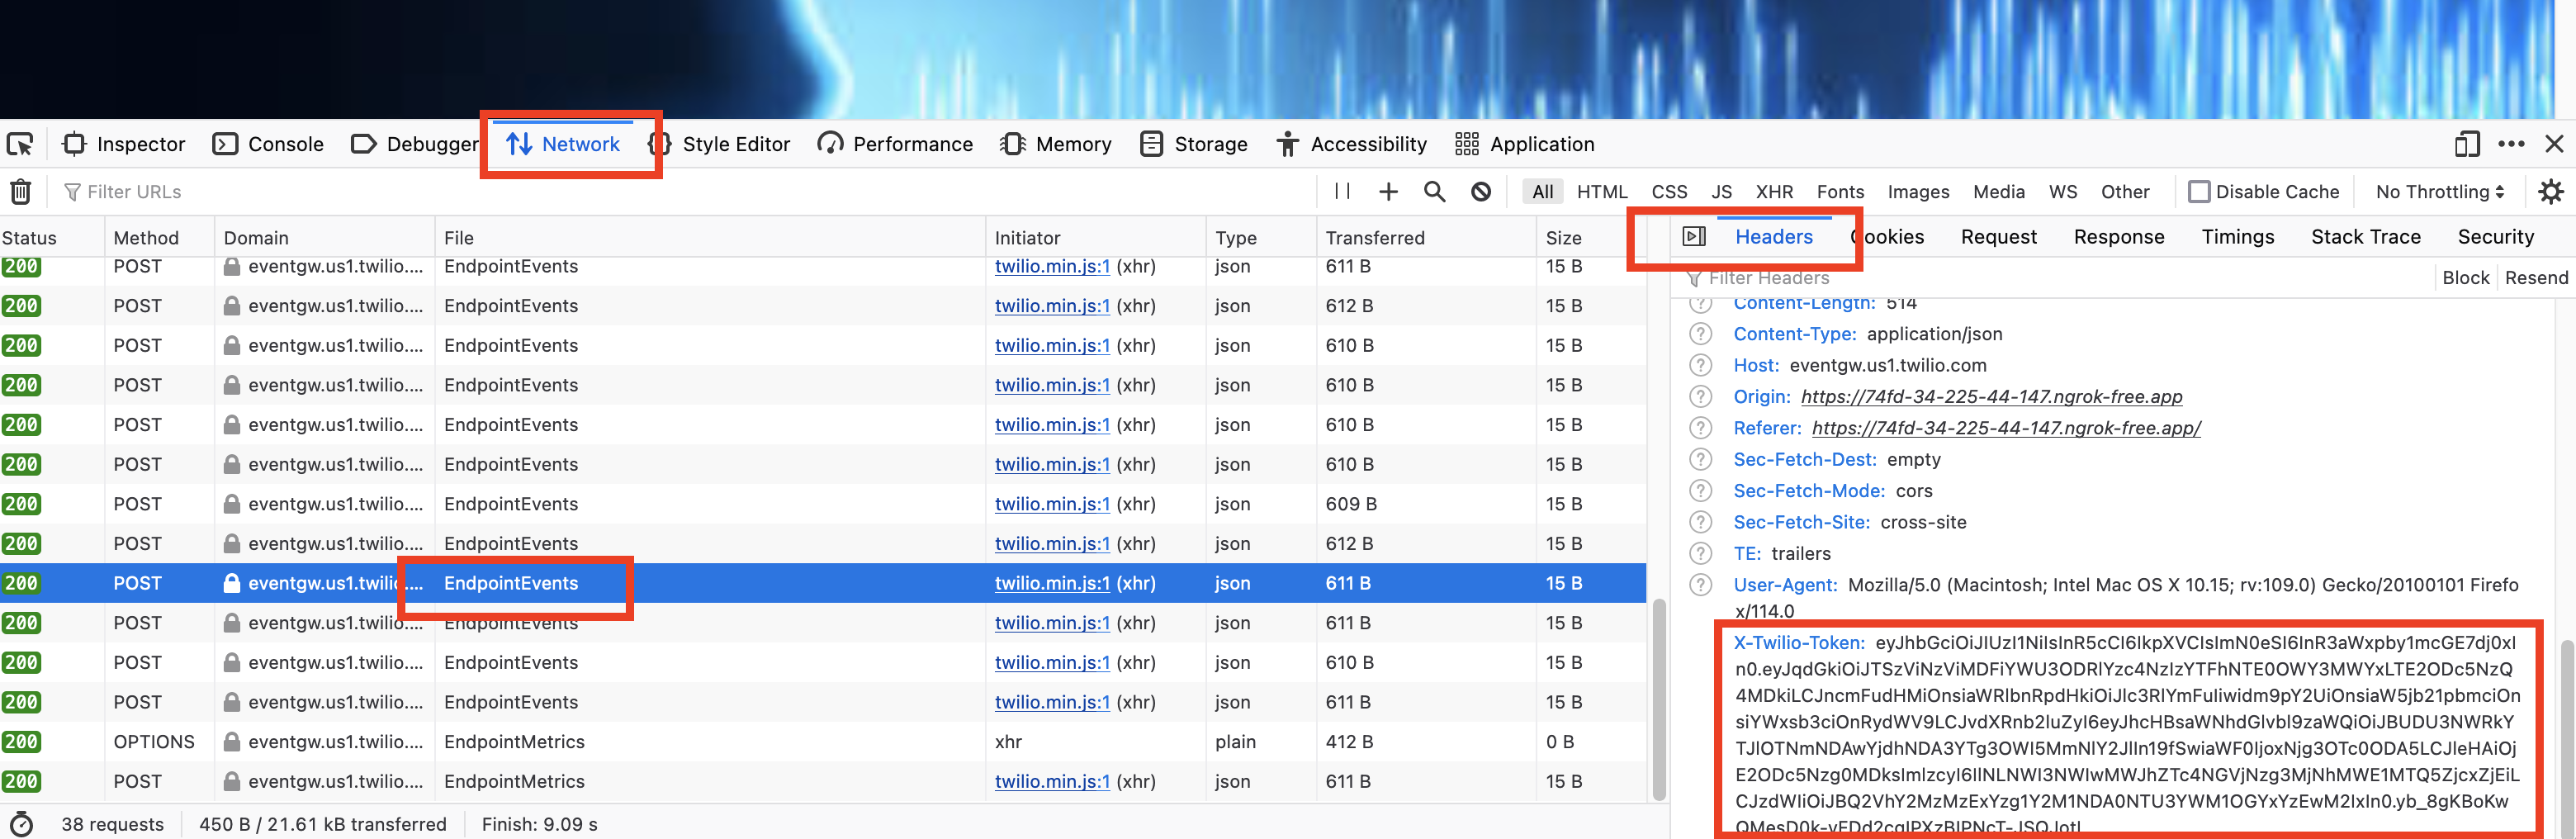The height and width of the screenshot is (839, 2576).
Task: Enable the Disable Cache checkbox
Action: [x=2198, y=192]
